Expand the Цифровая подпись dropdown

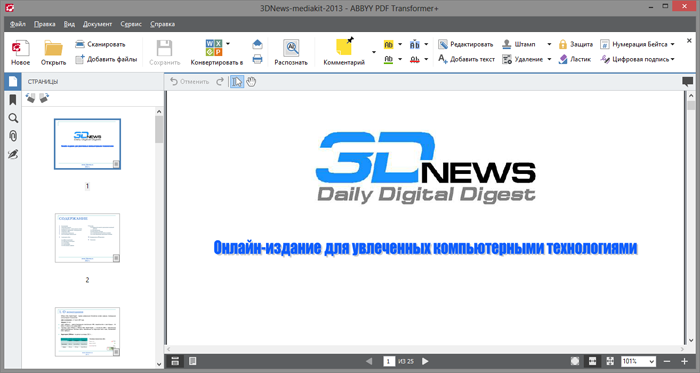click(672, 59)
